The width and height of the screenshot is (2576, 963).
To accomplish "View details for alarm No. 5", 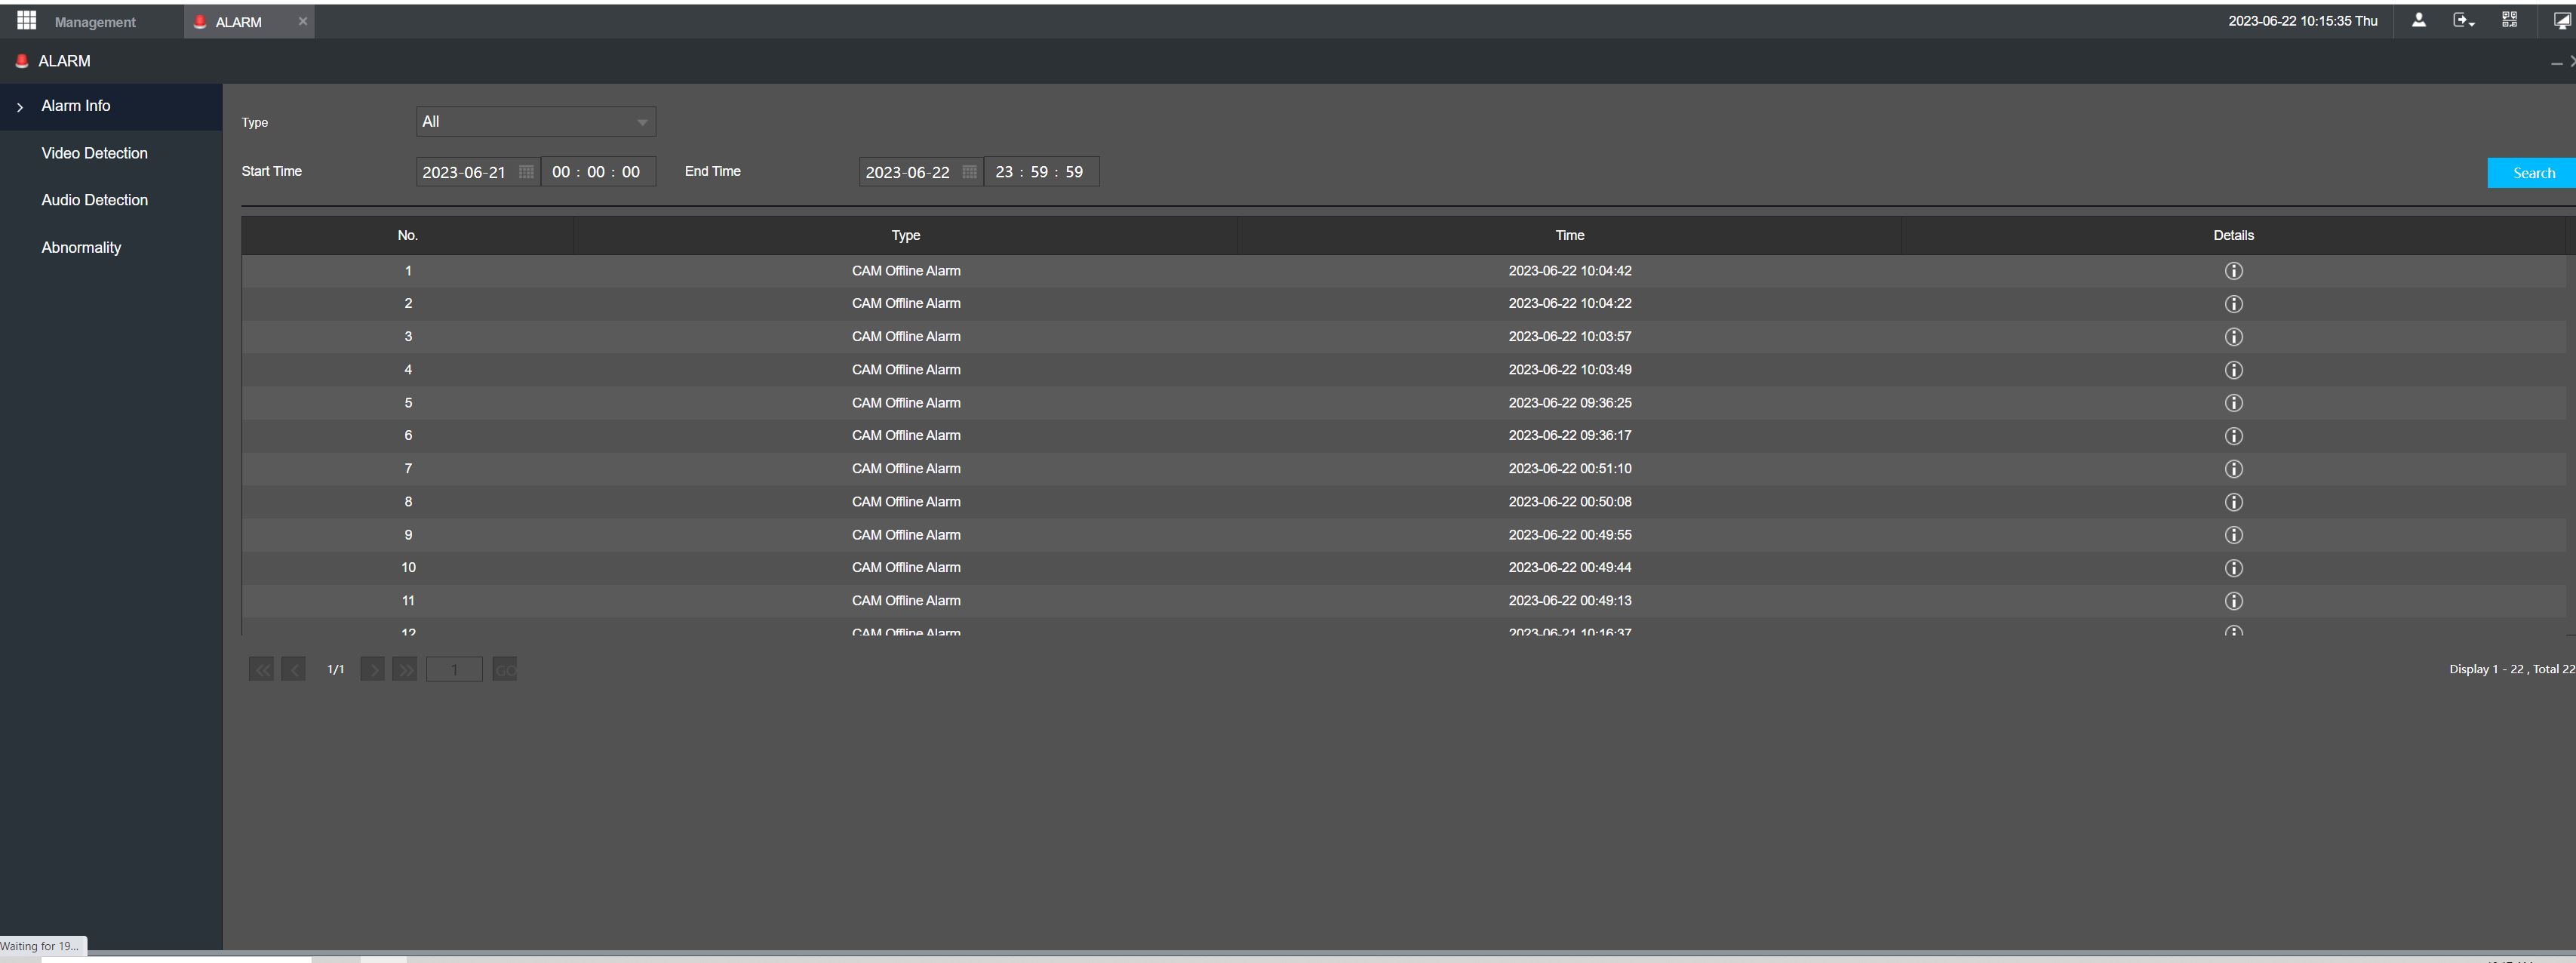I will [x=2233, y=403].
